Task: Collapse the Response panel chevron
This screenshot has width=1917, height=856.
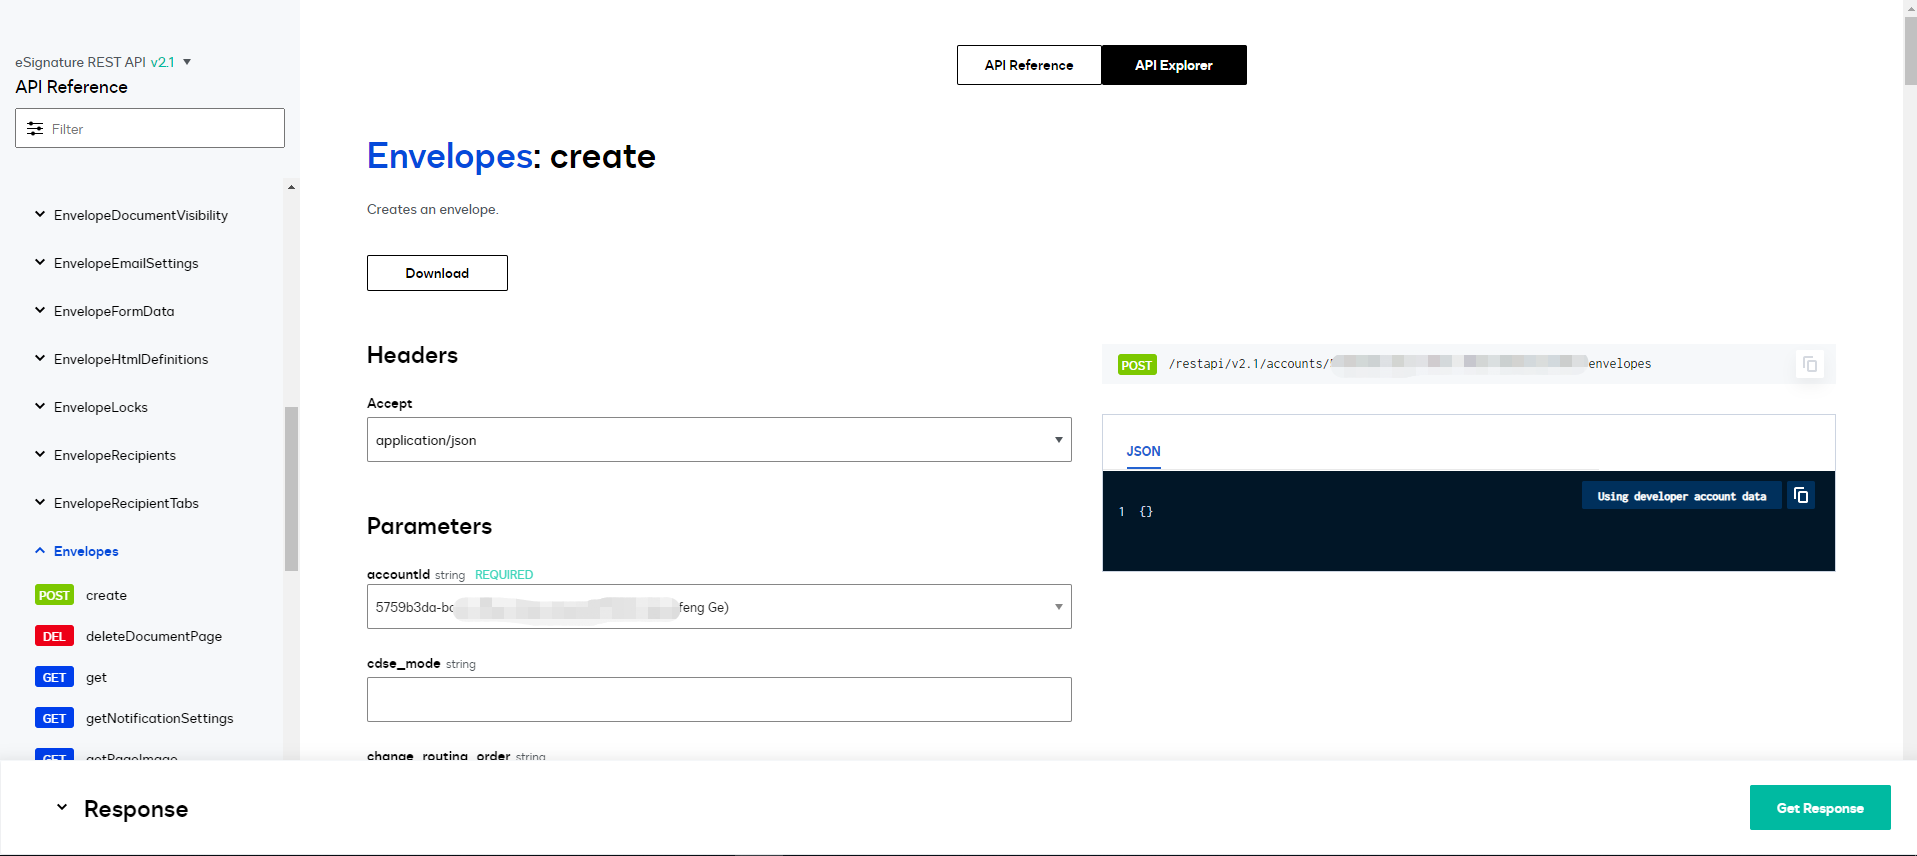Action: tap(62, 807)
